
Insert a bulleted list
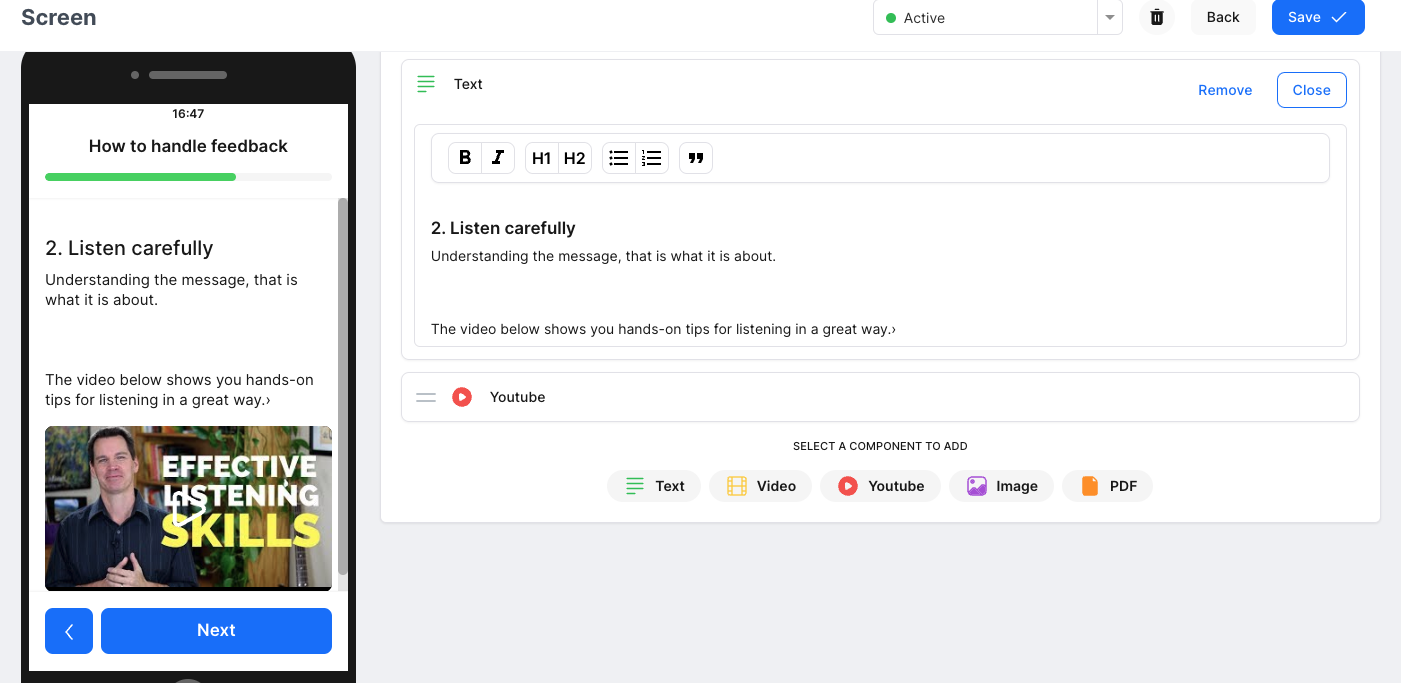[x=618, y=157]
